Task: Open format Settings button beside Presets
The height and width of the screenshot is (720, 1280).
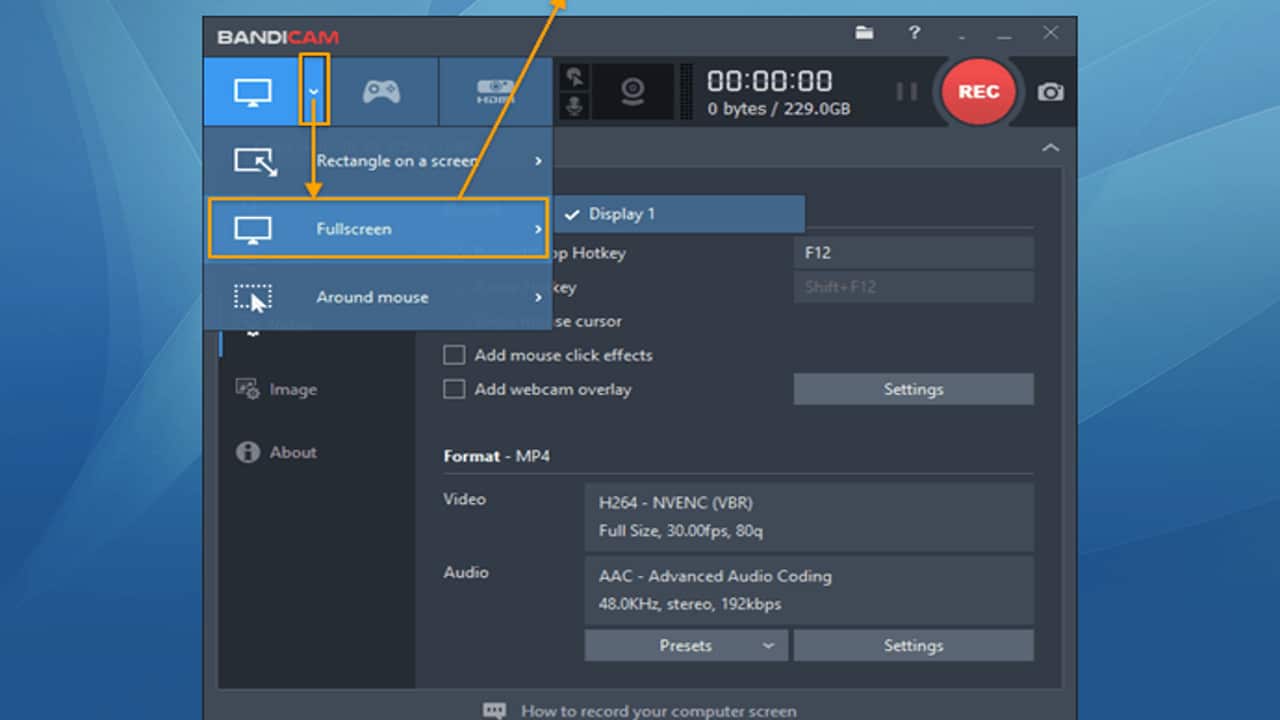Action: [913, 646]
